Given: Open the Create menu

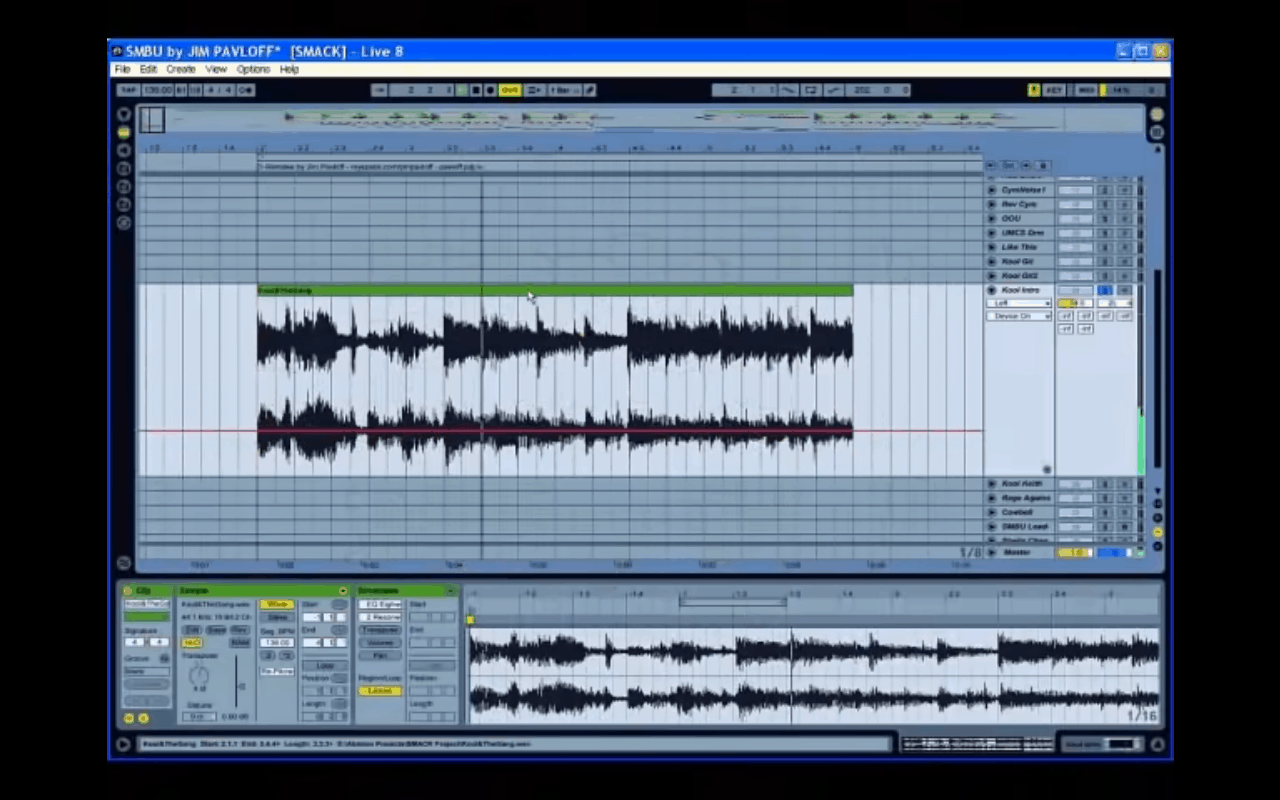Looking at the screenshot, I should [180, 69].
